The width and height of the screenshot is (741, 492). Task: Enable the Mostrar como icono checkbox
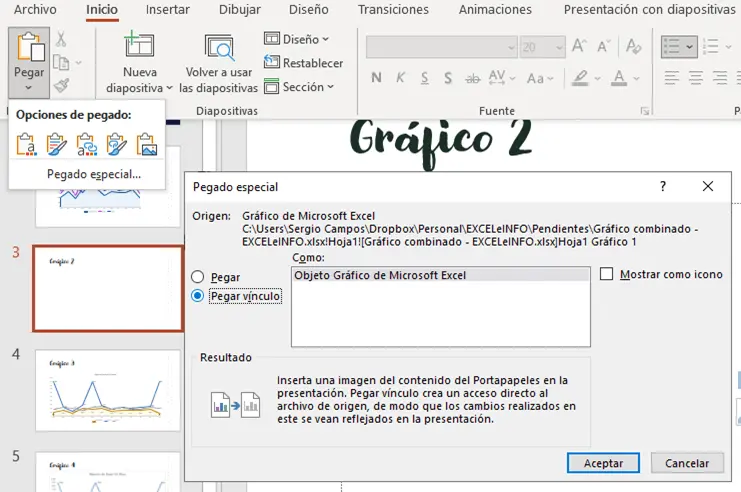(x=607, y=274)
